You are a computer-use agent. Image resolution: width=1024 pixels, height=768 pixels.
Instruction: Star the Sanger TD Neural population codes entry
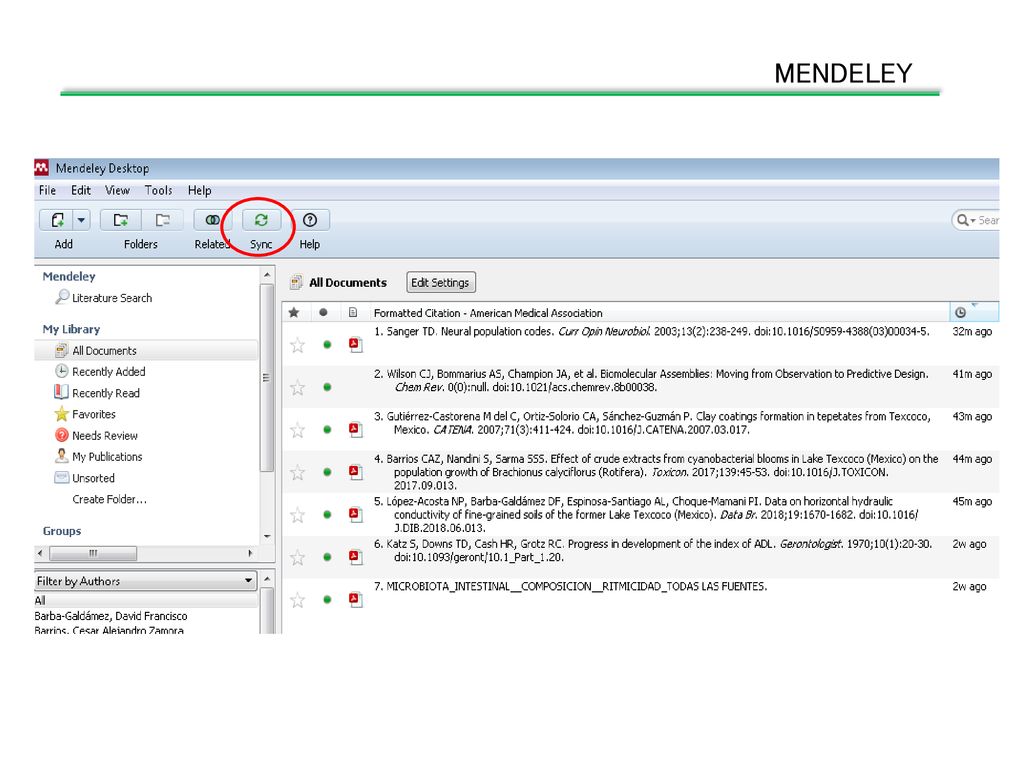pyautogui.click(x=298, y=345)
